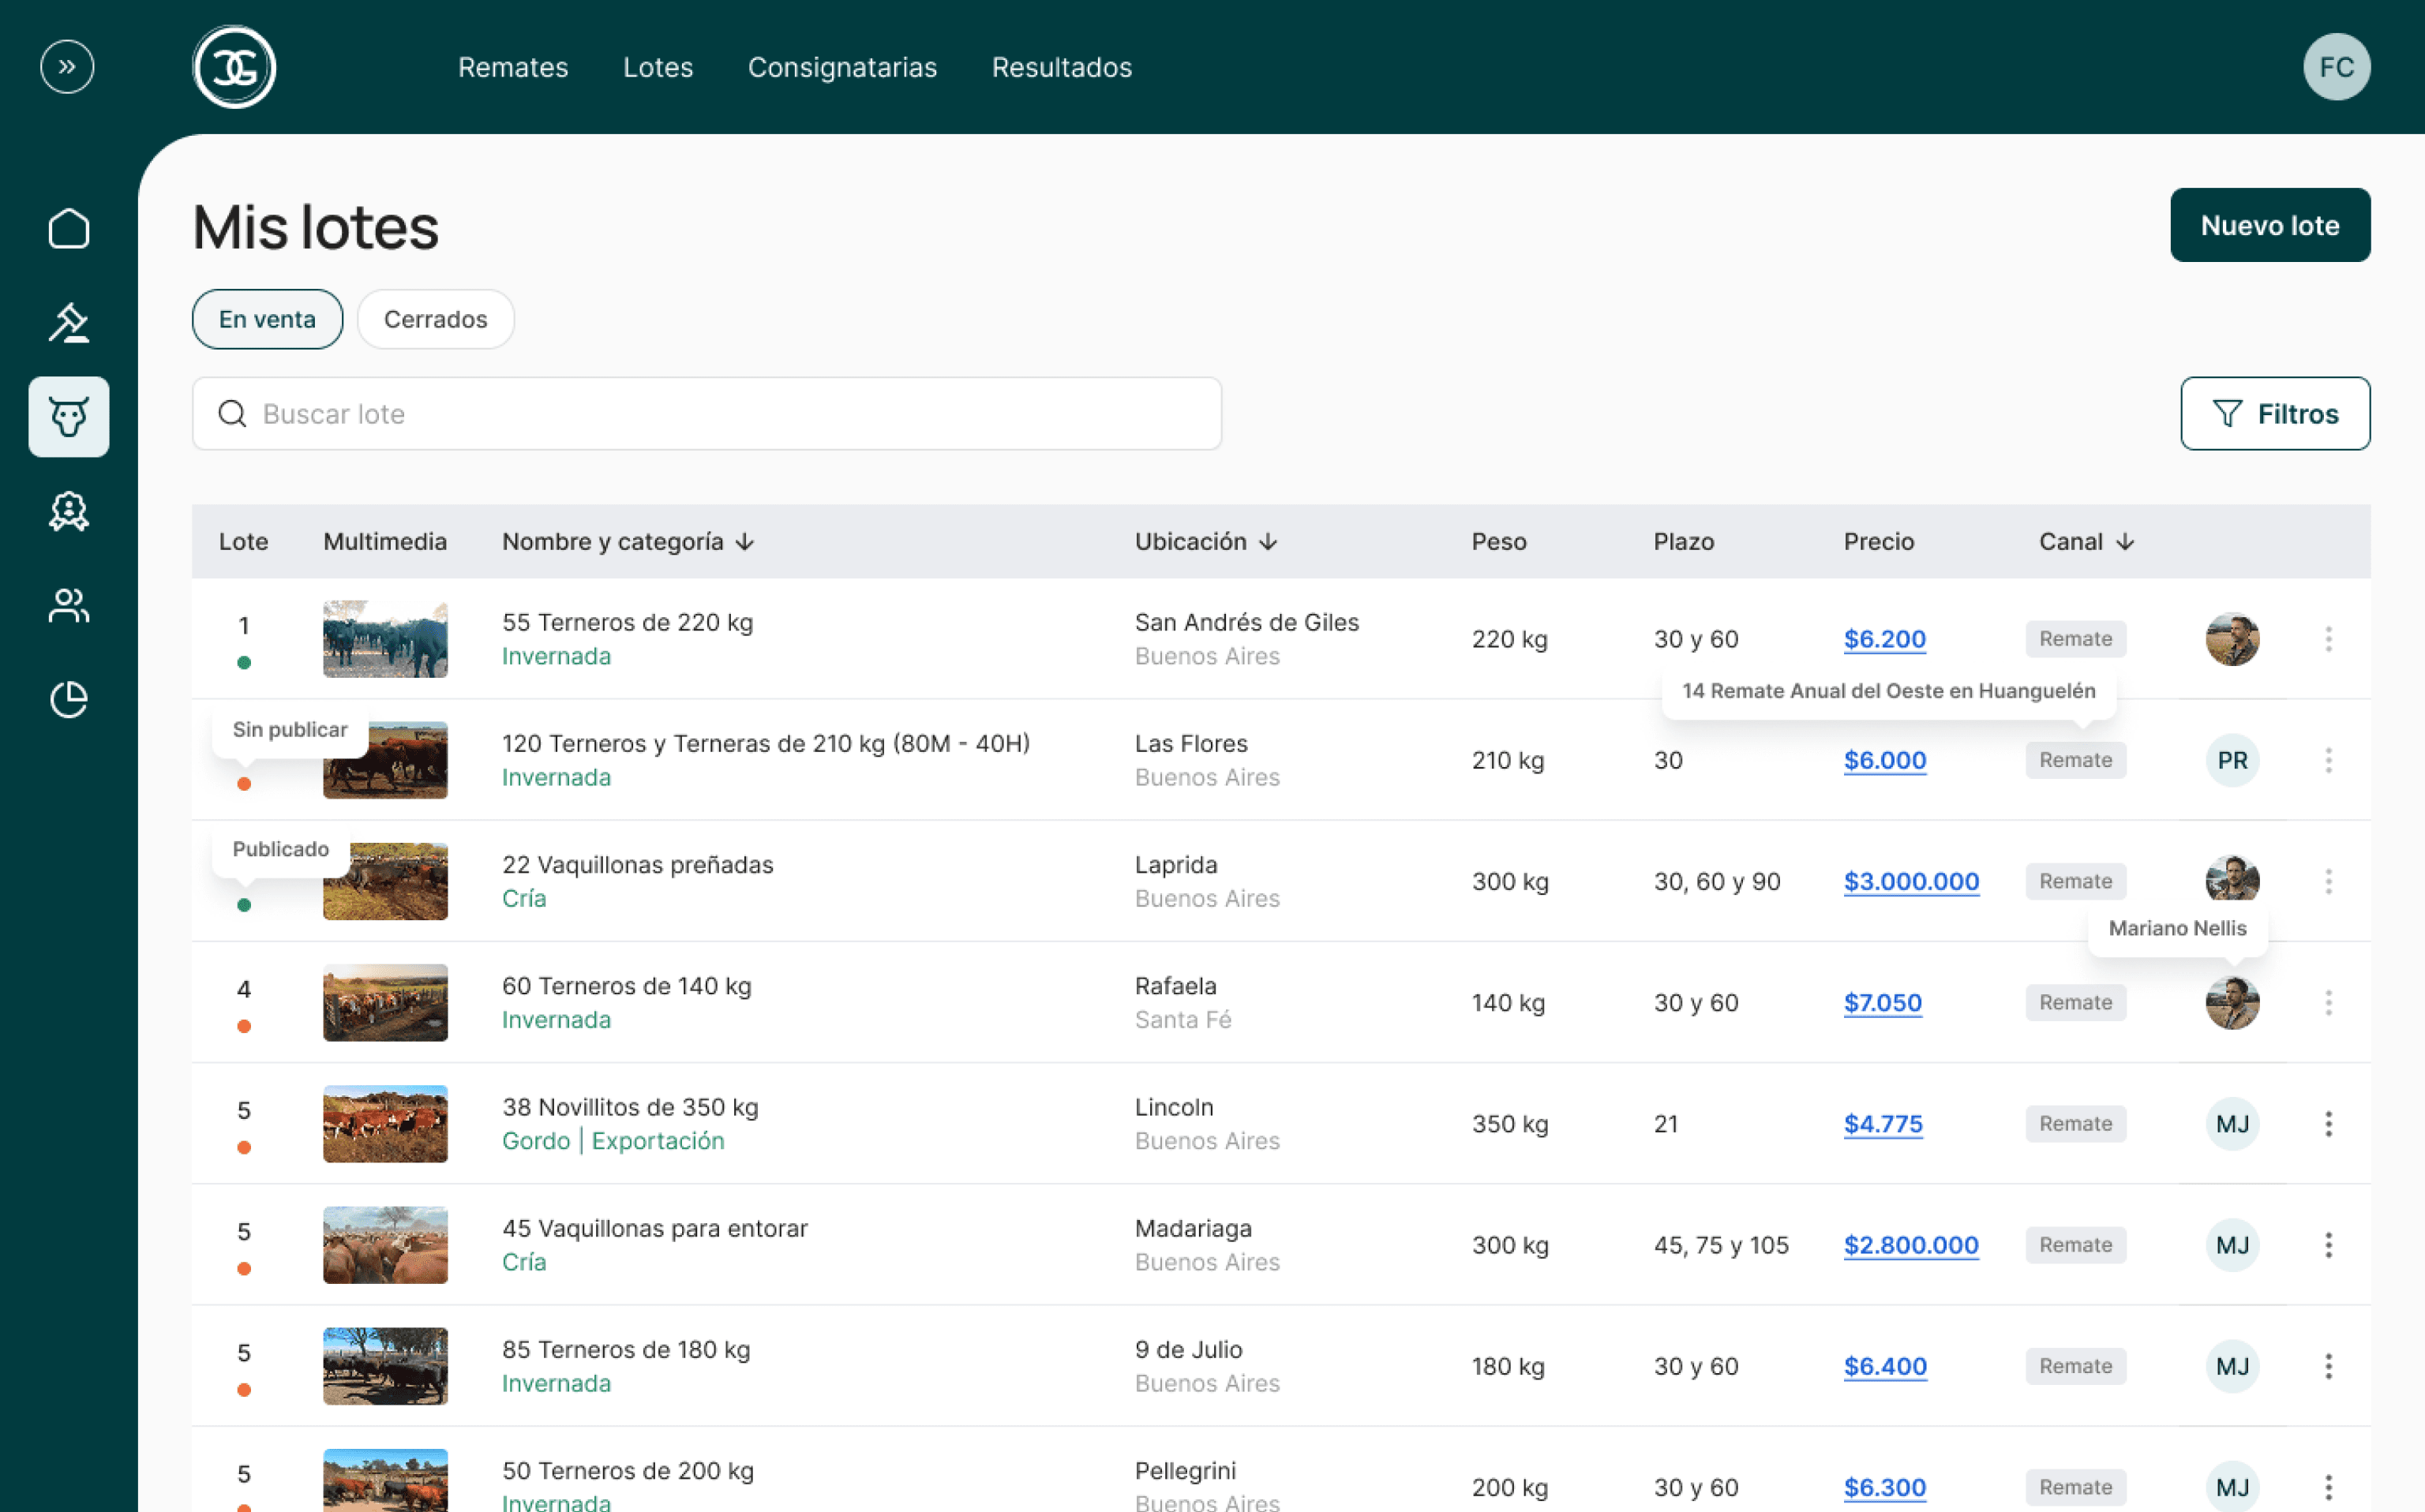
Task: Sort by Ubicación column arrow
Action: click(1268, 542)
